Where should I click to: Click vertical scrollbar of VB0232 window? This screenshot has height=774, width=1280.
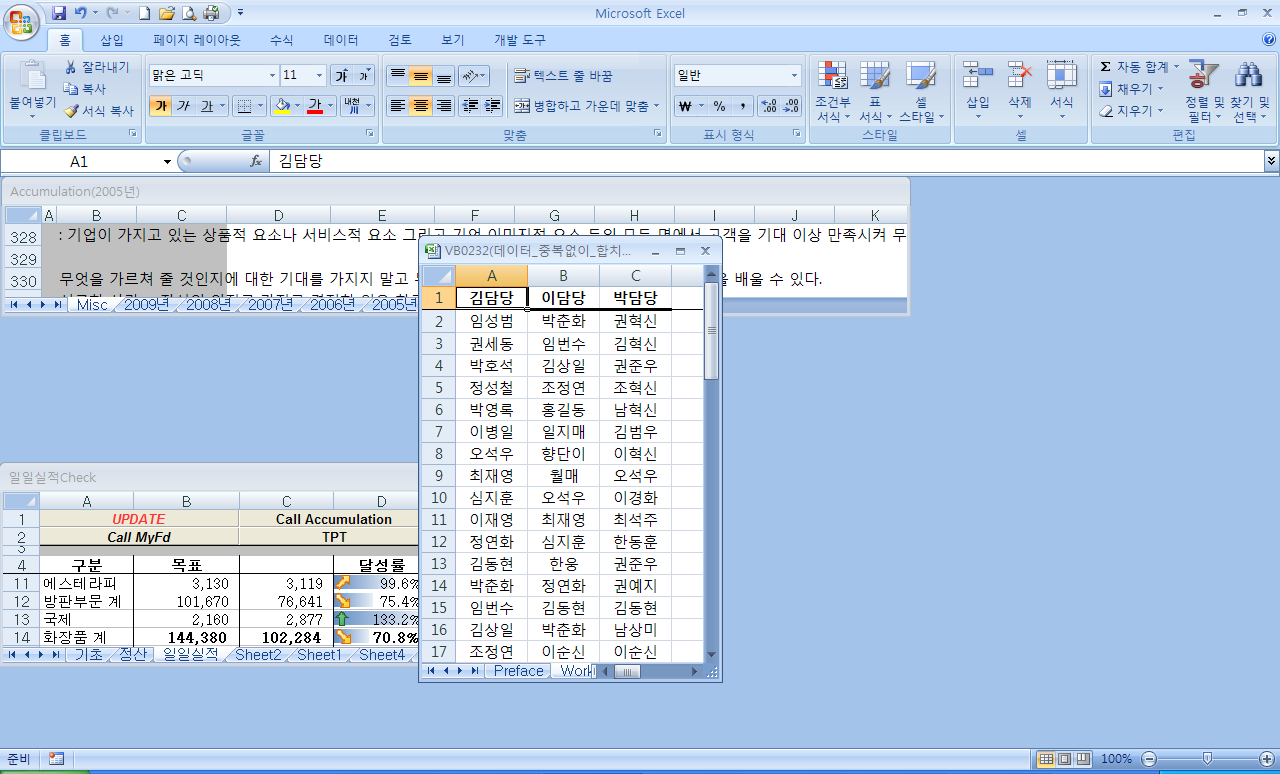click(711, 465)
